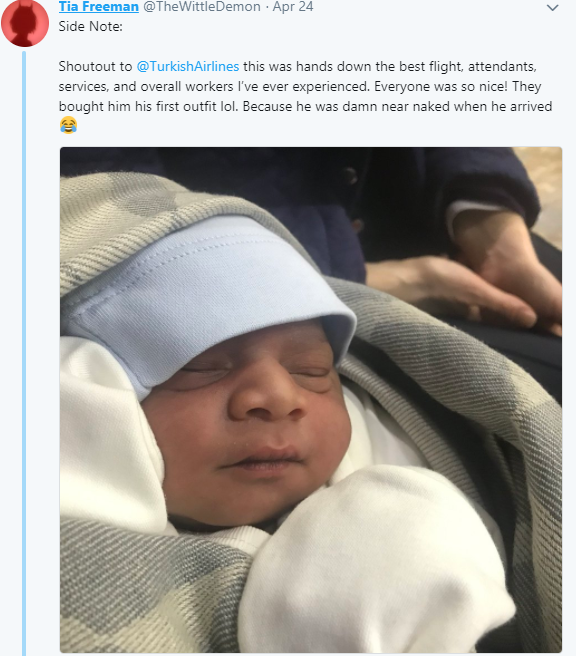The image size is (576, 656).
Task: Click the @TheWittleDemon handle
Action: click(202, 7)
